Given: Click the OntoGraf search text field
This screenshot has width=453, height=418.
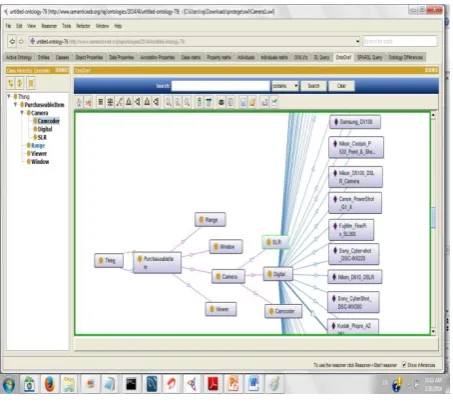Looking at the screenshot, I should pos(220,86).
